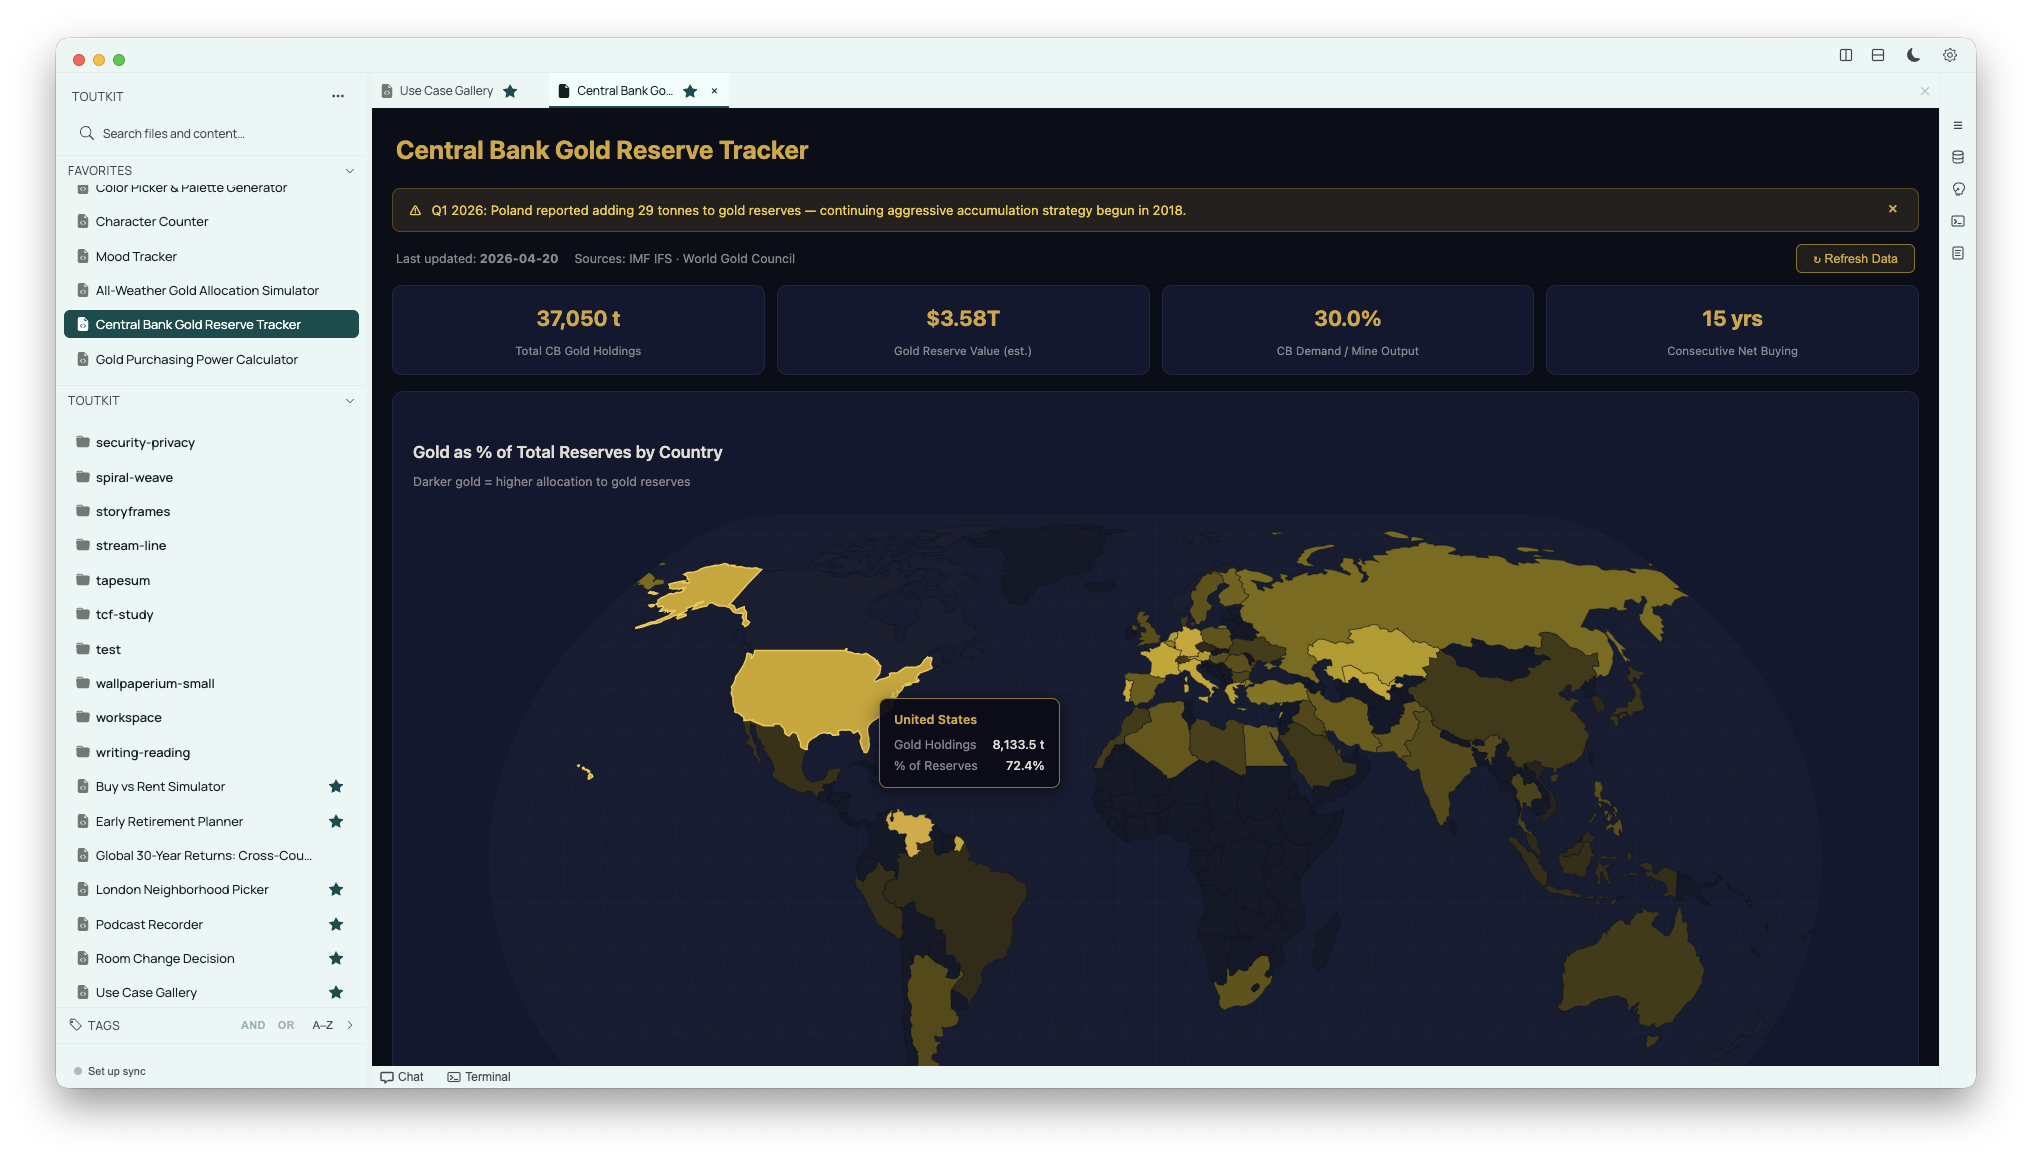
Task: Expand the storyframes folder
Action: pos(211,512)
